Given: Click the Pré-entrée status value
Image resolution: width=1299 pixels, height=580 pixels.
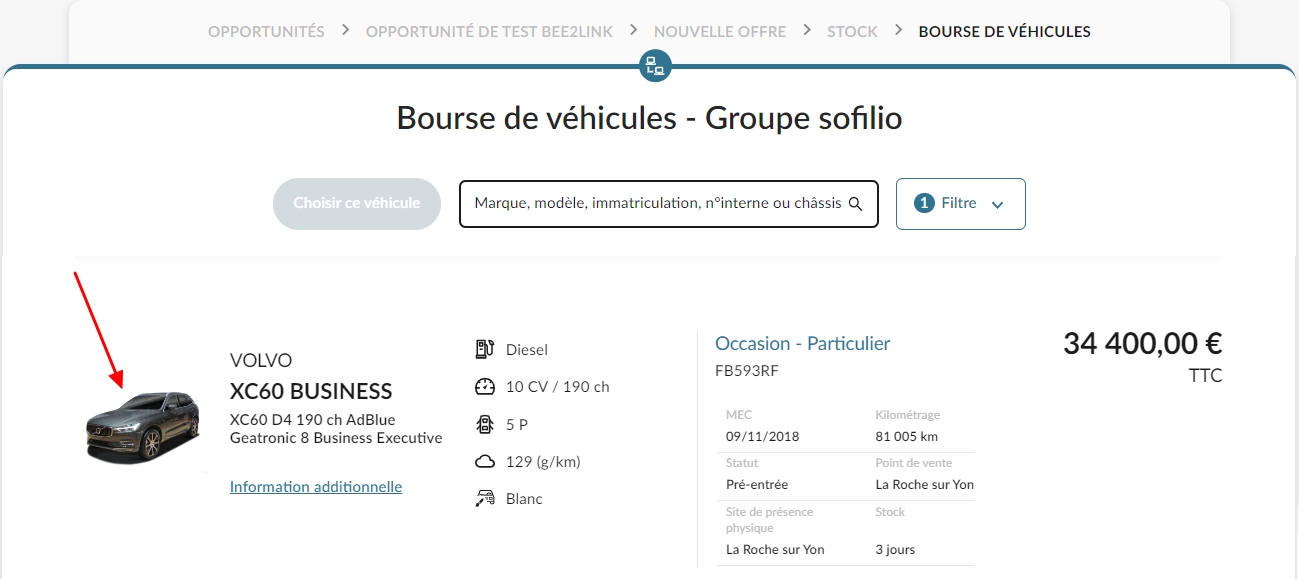Looking at the screenshot, I should [x=757, y=485].
